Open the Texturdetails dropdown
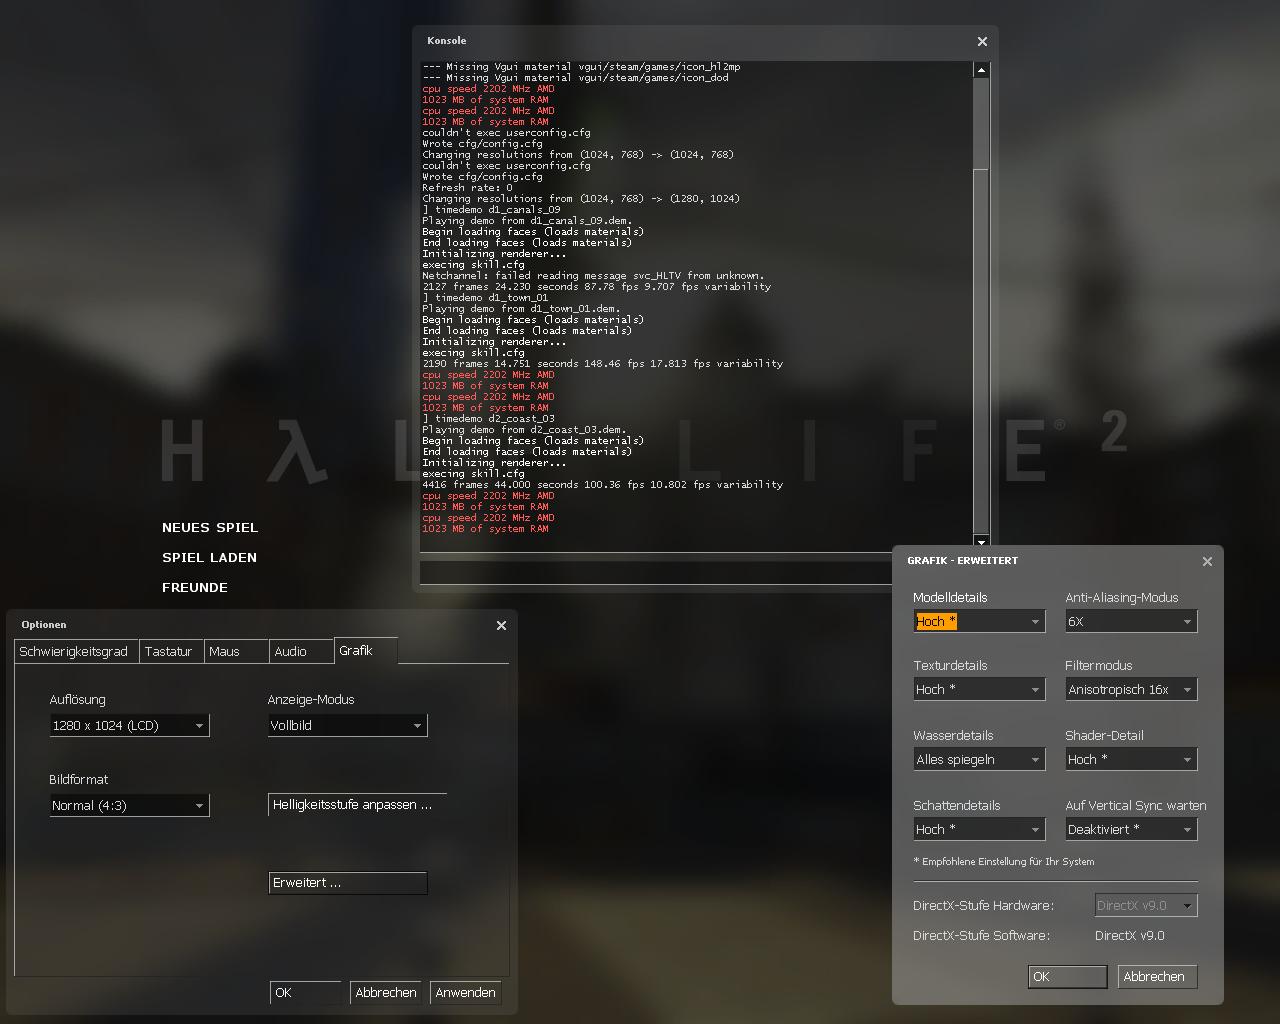The height and width of the screenshot is (1024, 1280). tap(979, 689)
